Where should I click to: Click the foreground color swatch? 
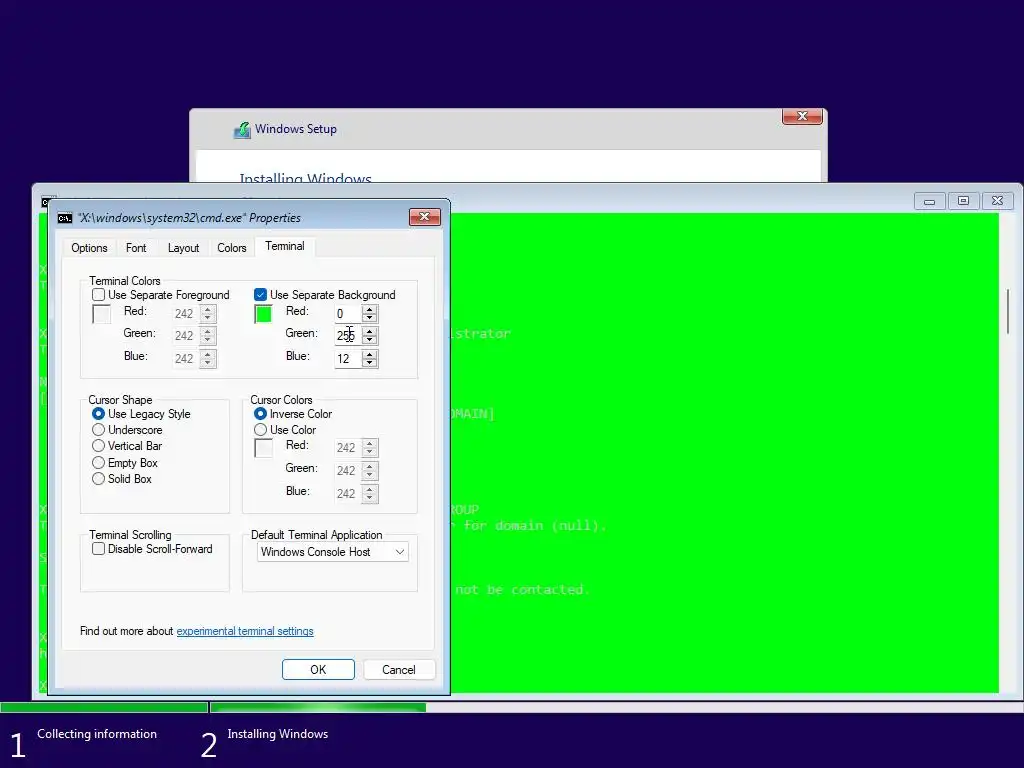[102, 314]
